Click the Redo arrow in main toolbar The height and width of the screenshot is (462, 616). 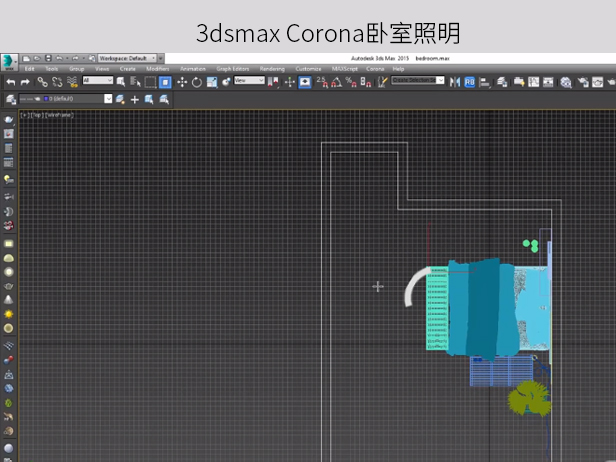coord(24,82)
